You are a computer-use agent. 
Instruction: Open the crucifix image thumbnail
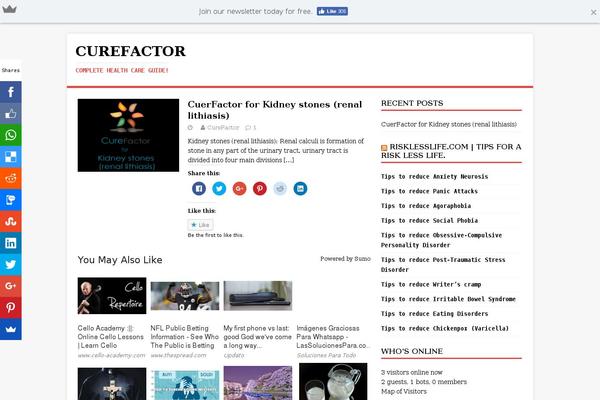112,384
